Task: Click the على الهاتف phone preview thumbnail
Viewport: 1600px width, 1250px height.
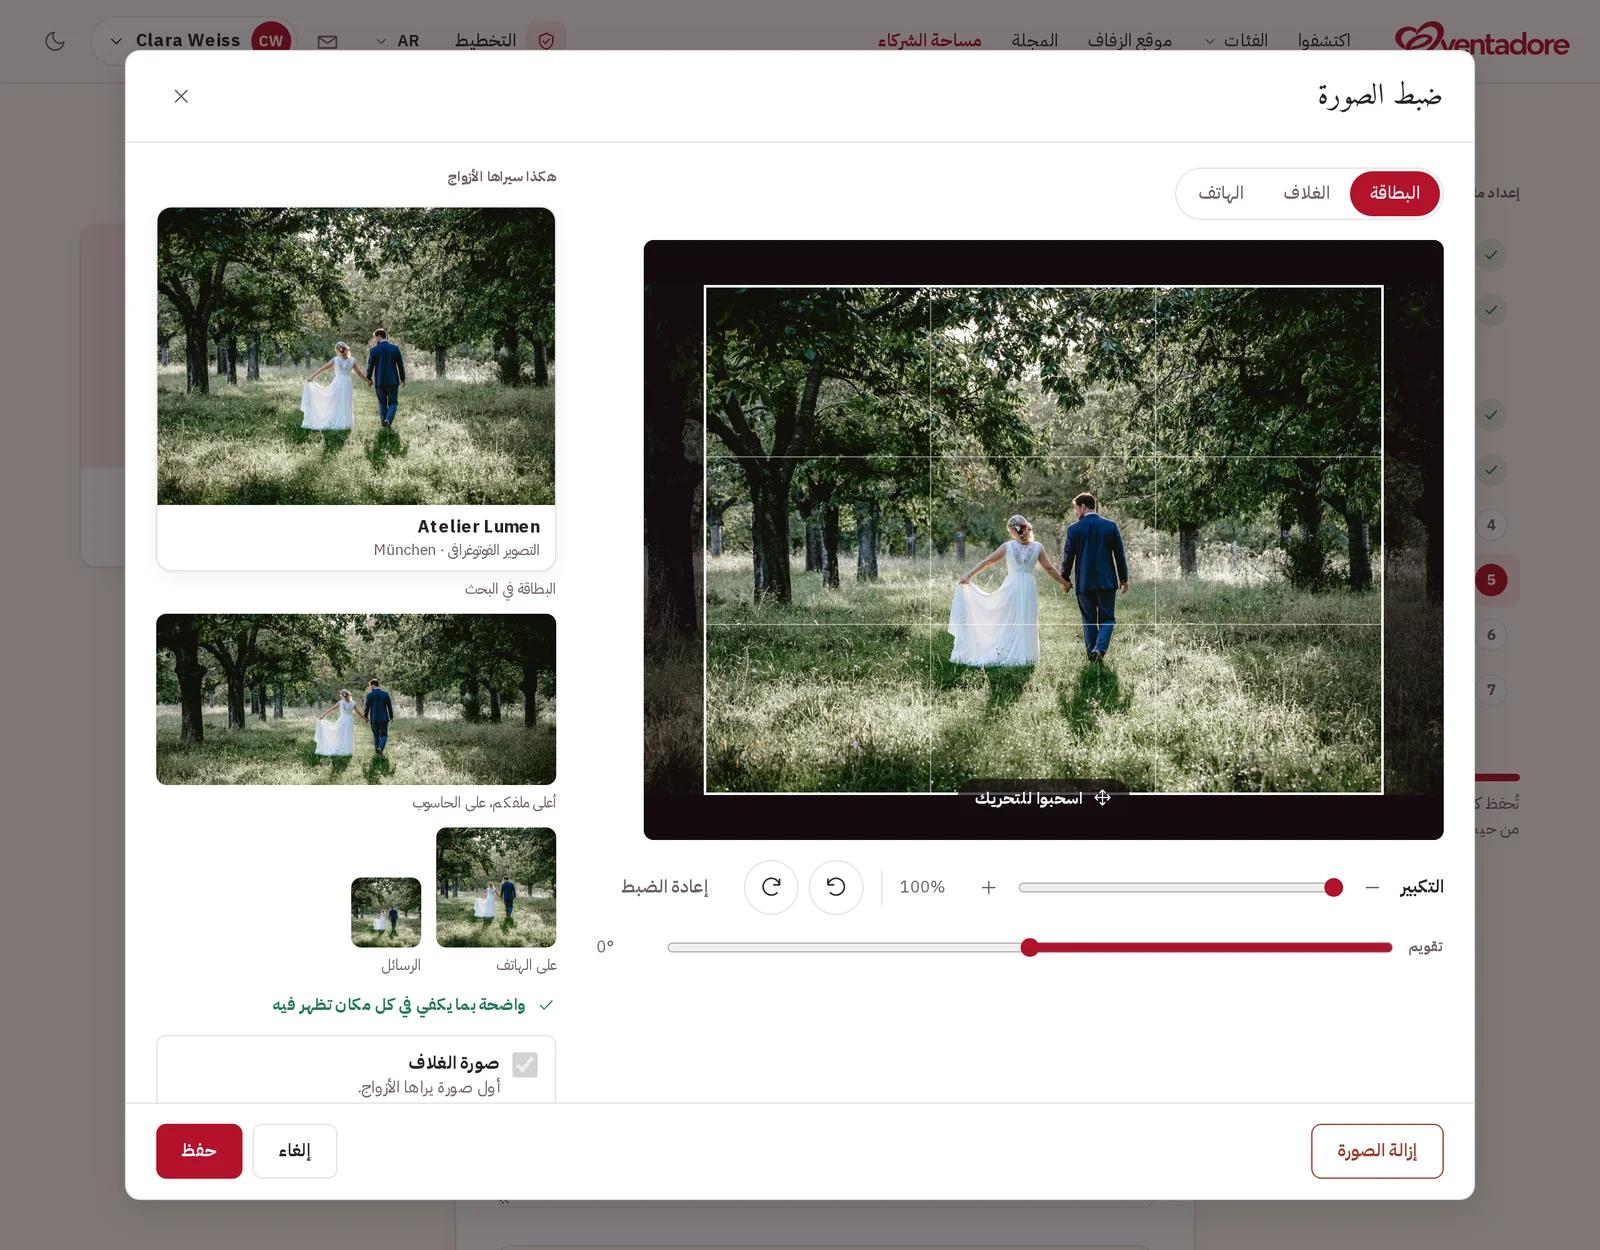Action: pyautogui.click(x=496, y=887)
